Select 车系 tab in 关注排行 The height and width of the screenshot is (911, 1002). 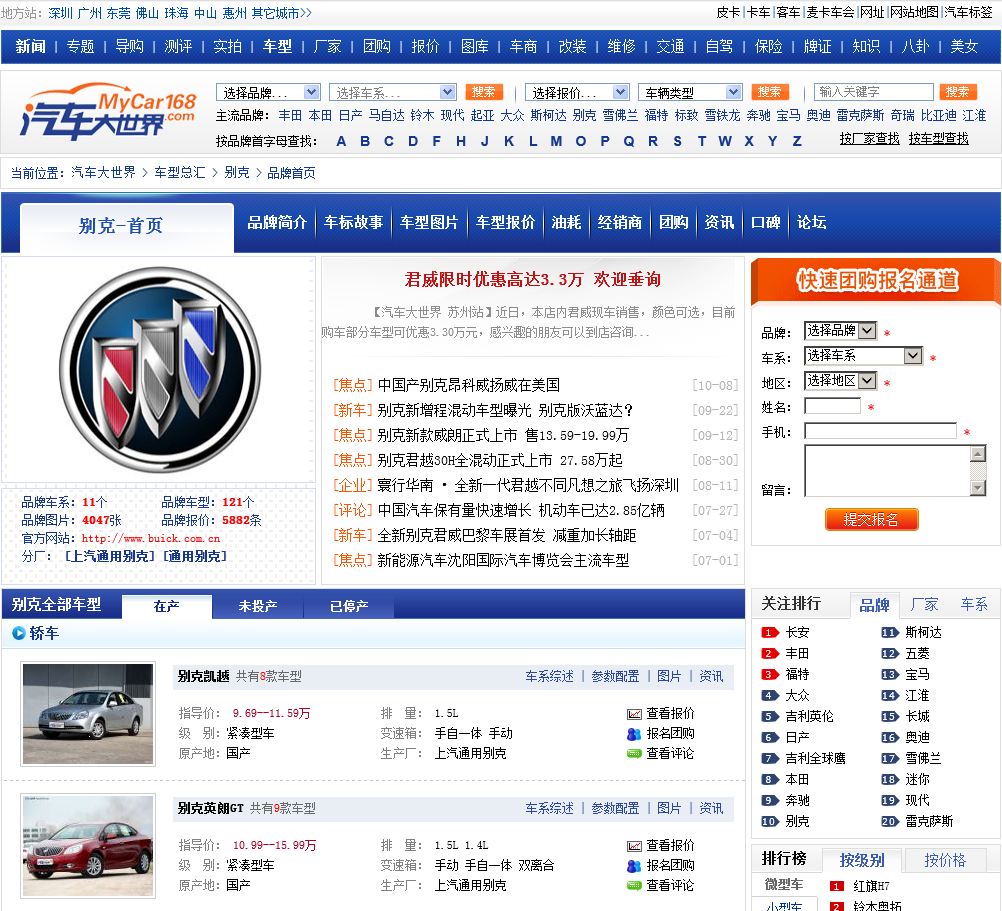click(x=974, y=604)
